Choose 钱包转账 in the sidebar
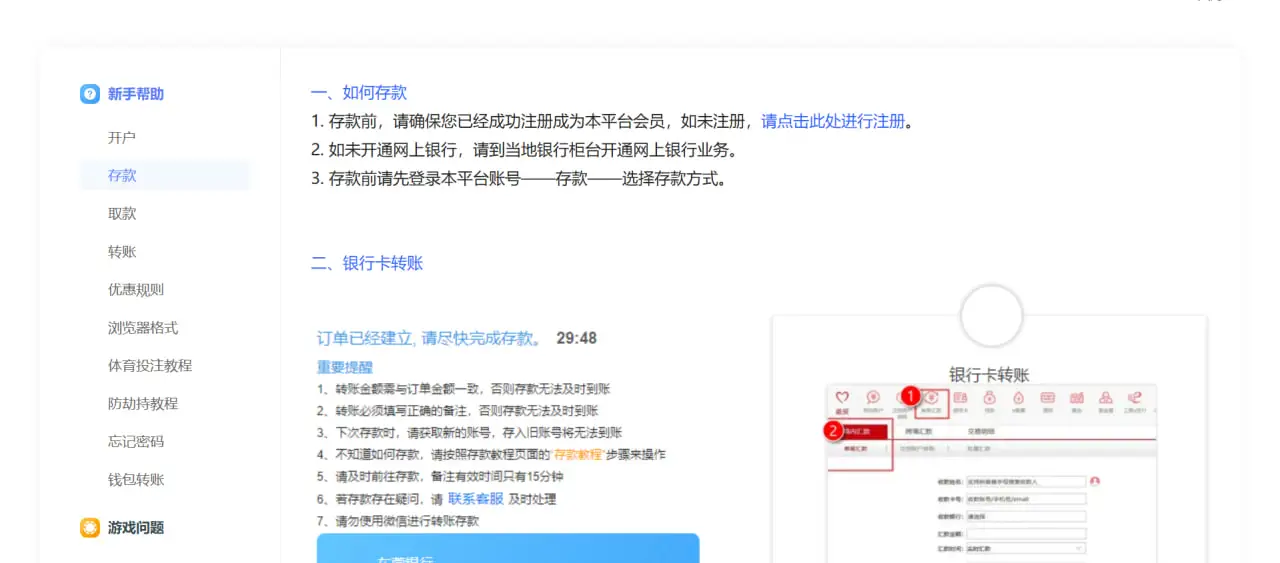Image resolution: width=1280 pixels, height=563 pixels. tap(136, 479)
